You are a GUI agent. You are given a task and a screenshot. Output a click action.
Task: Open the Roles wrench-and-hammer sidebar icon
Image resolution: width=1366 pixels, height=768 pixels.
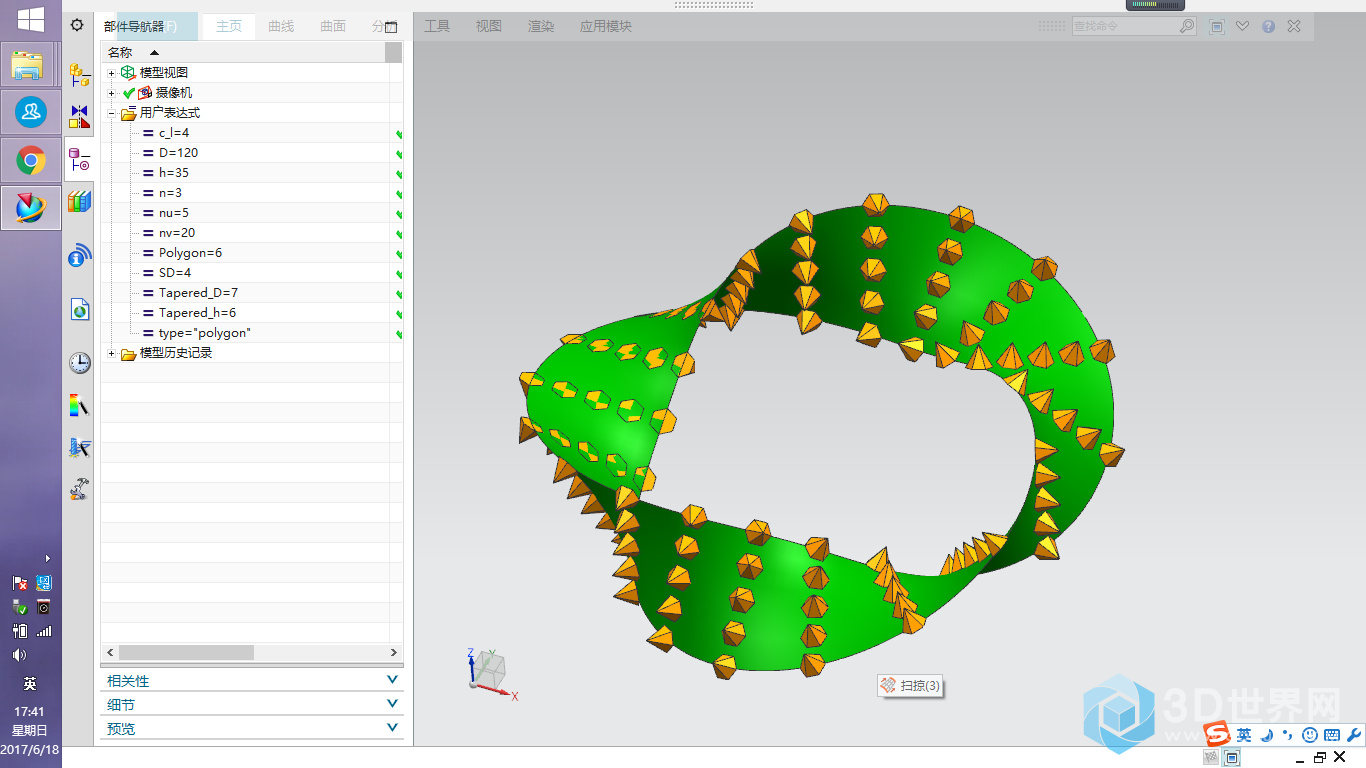click(79, 490)
